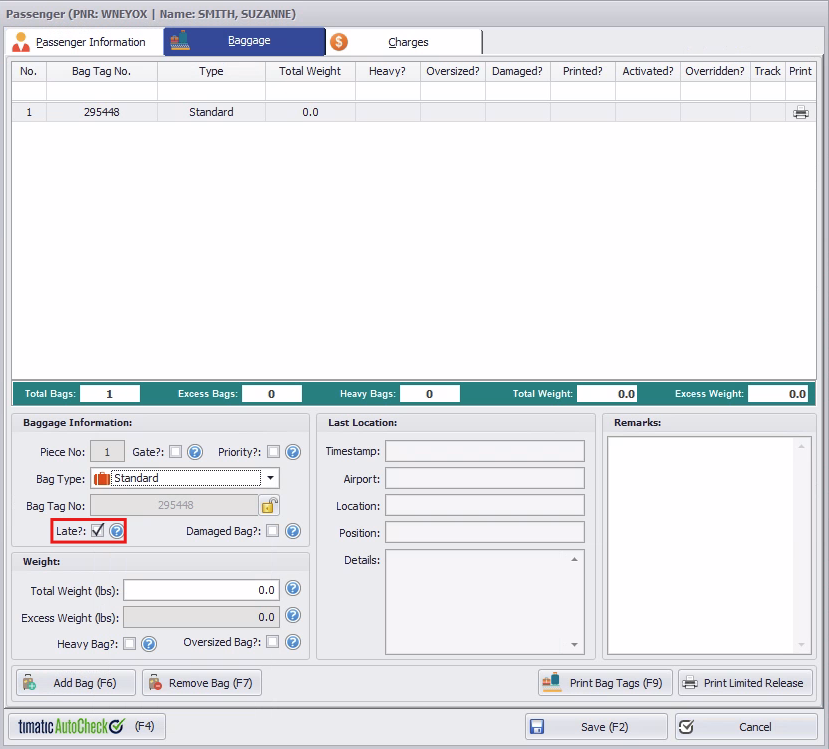Open the Charges tab
829x749 pixels.
point(403,42)
